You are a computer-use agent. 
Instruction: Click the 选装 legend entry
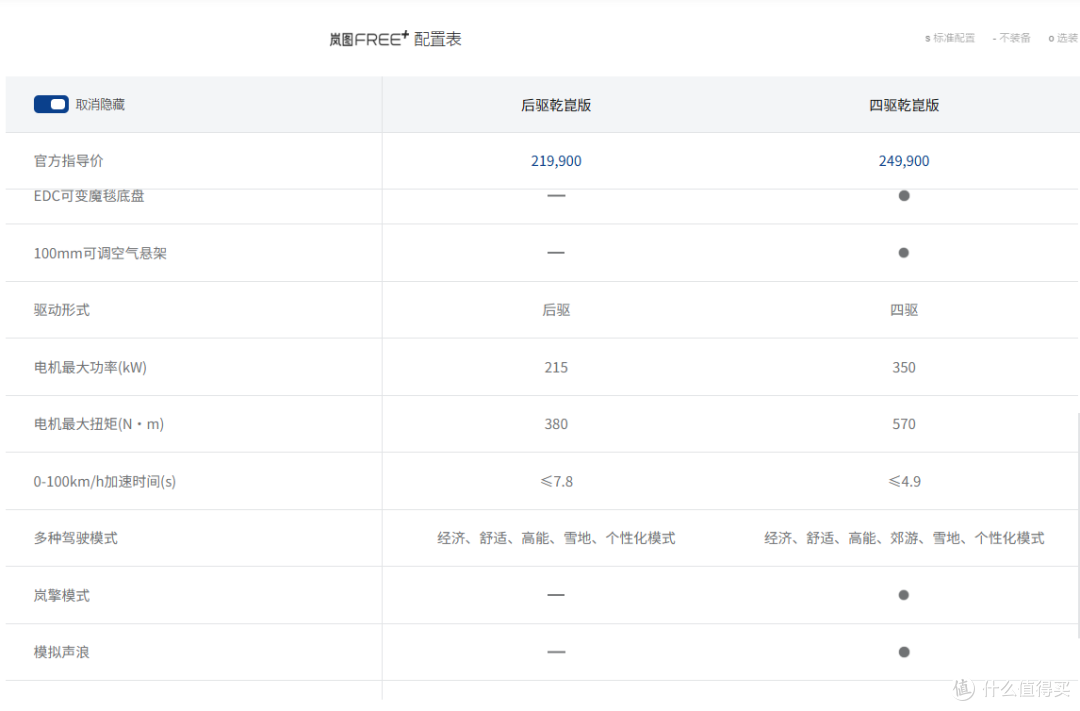(1063, 38)
